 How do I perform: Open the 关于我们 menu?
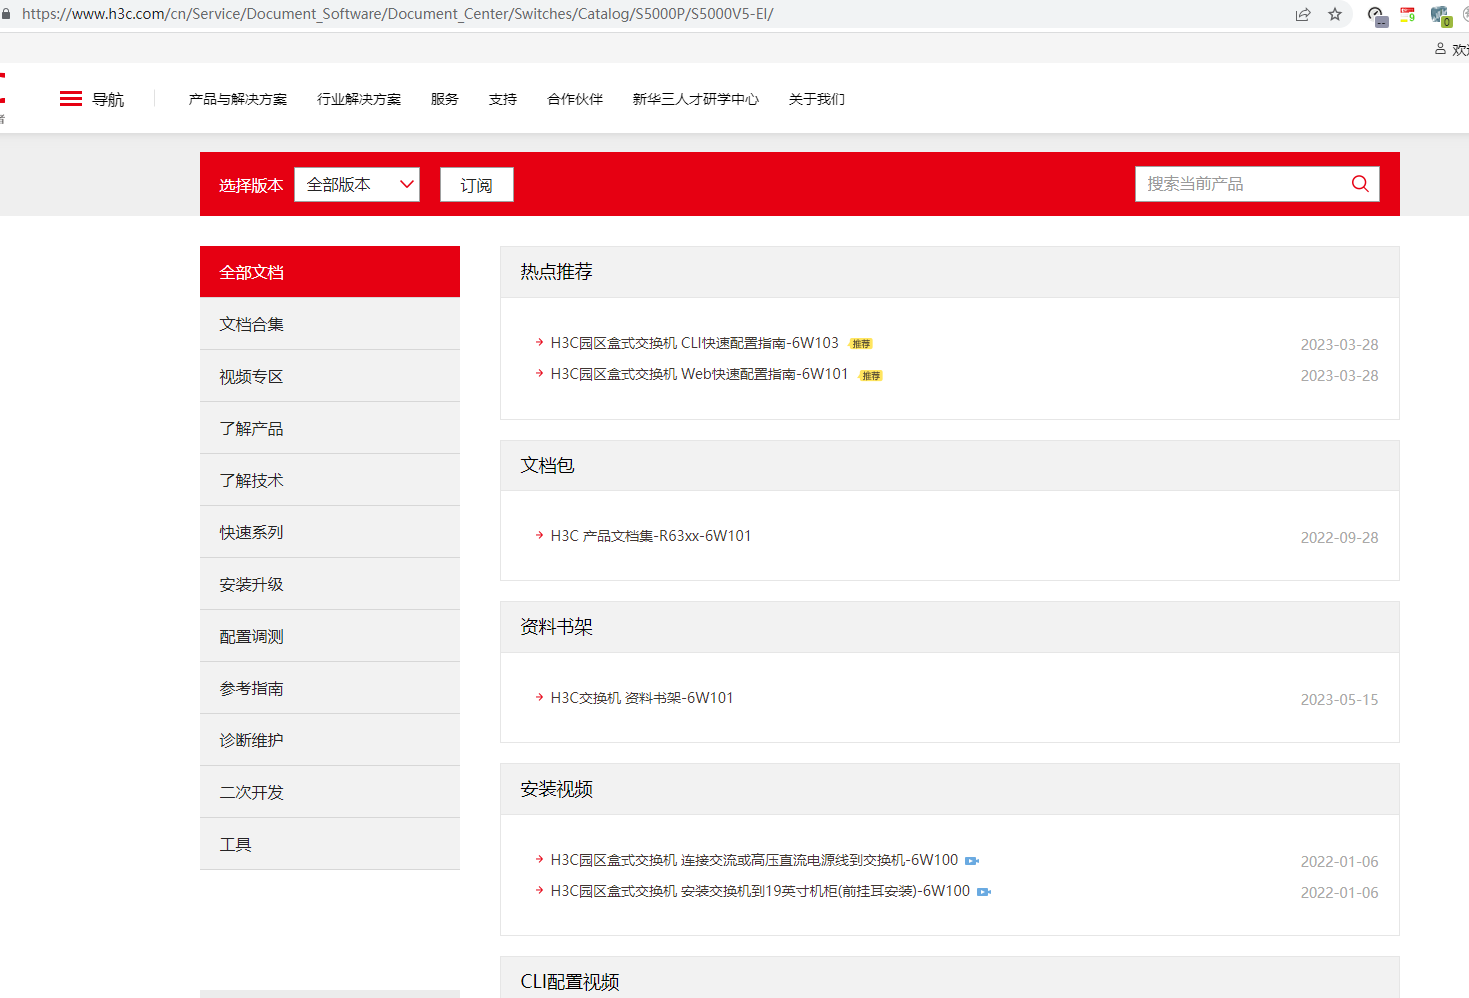(817, 99)
